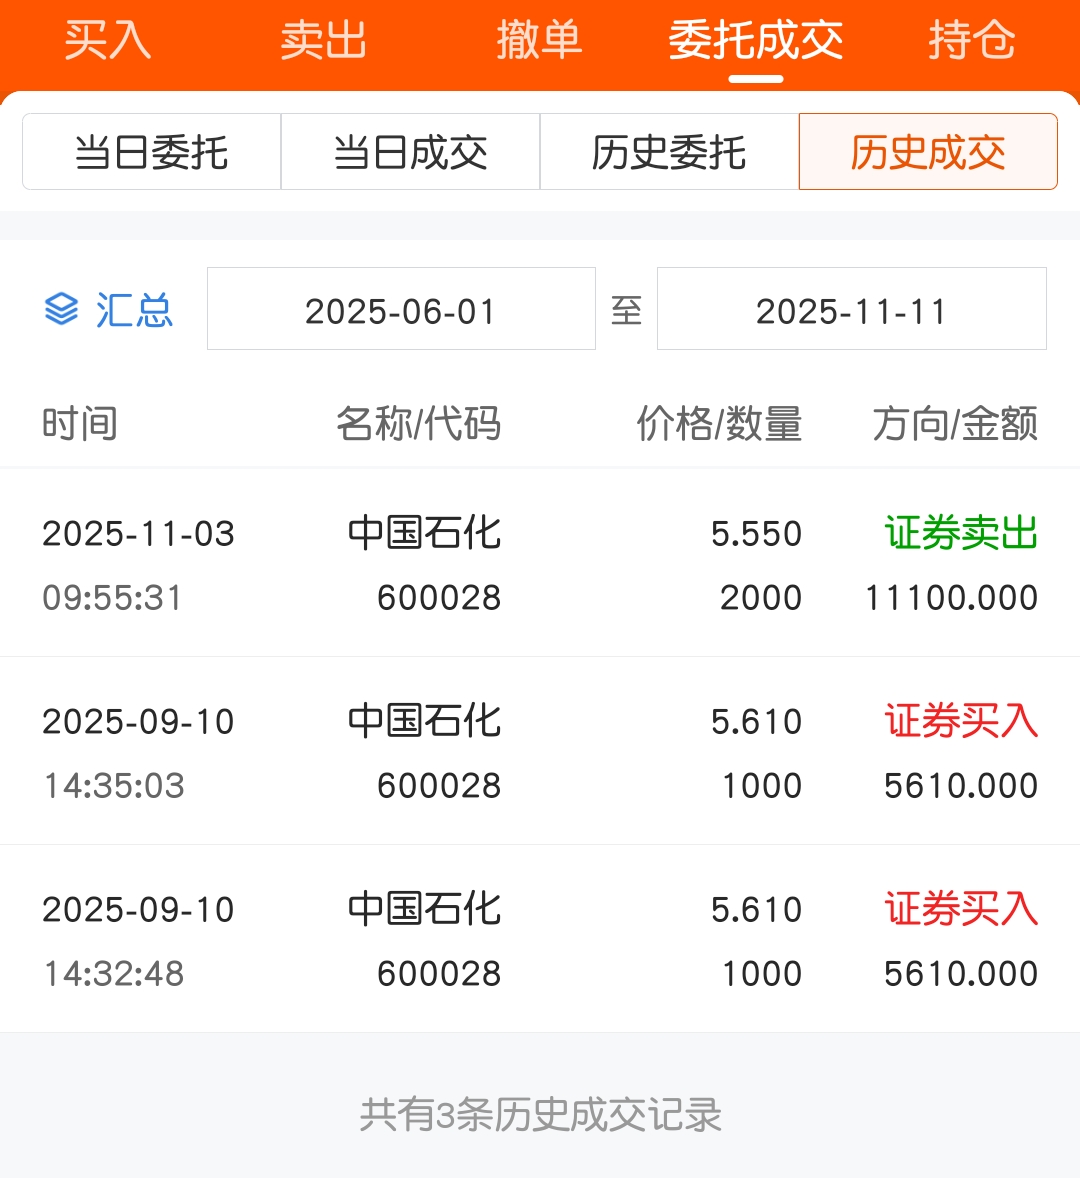This screenshot has height=1178, width=1080.
Task: Open the 14:35:03 证券买入 record
Action: pos(540,751)
